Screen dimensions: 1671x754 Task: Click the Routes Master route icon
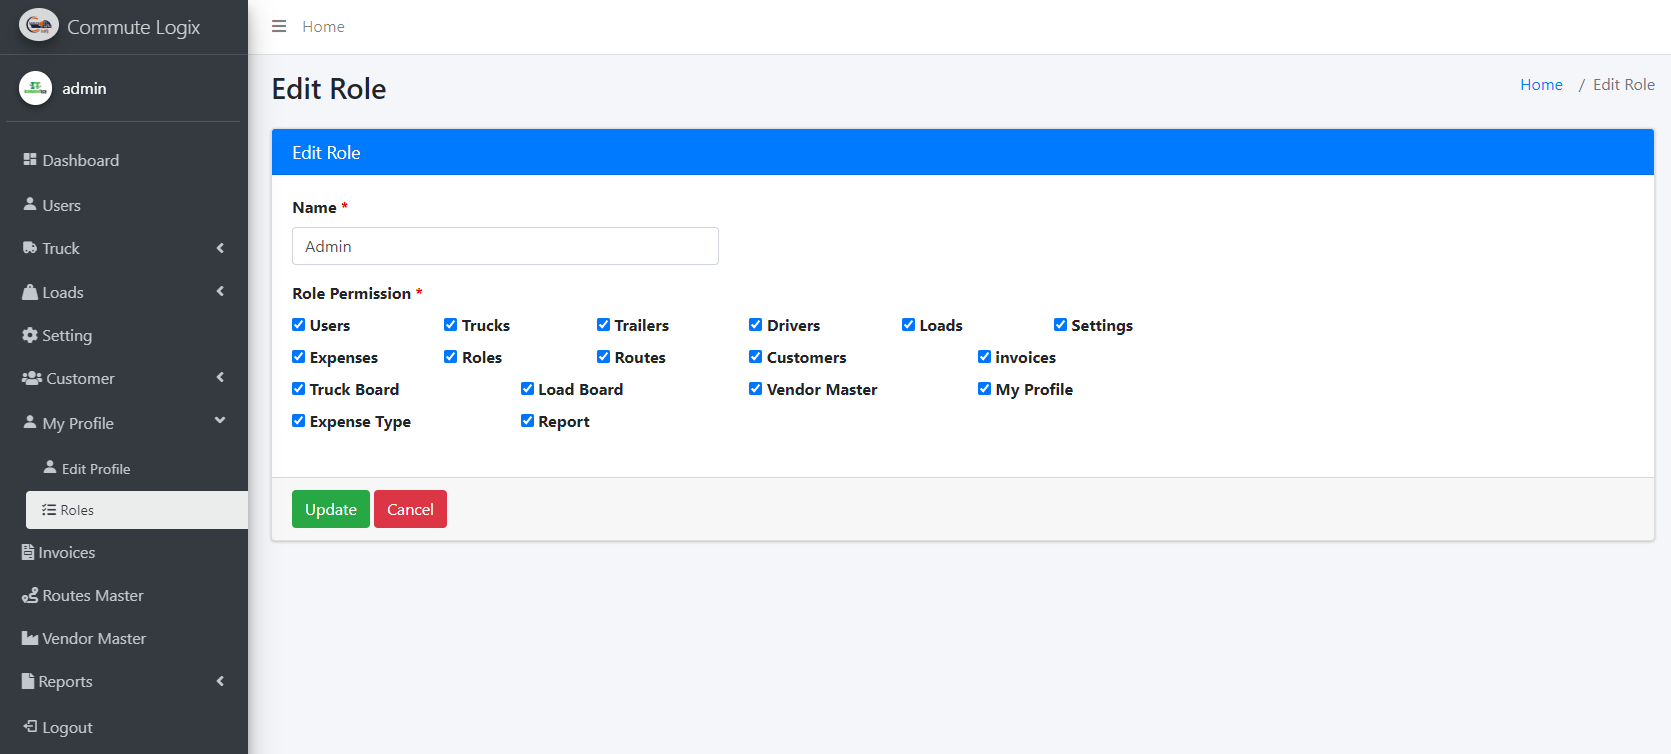30,595
